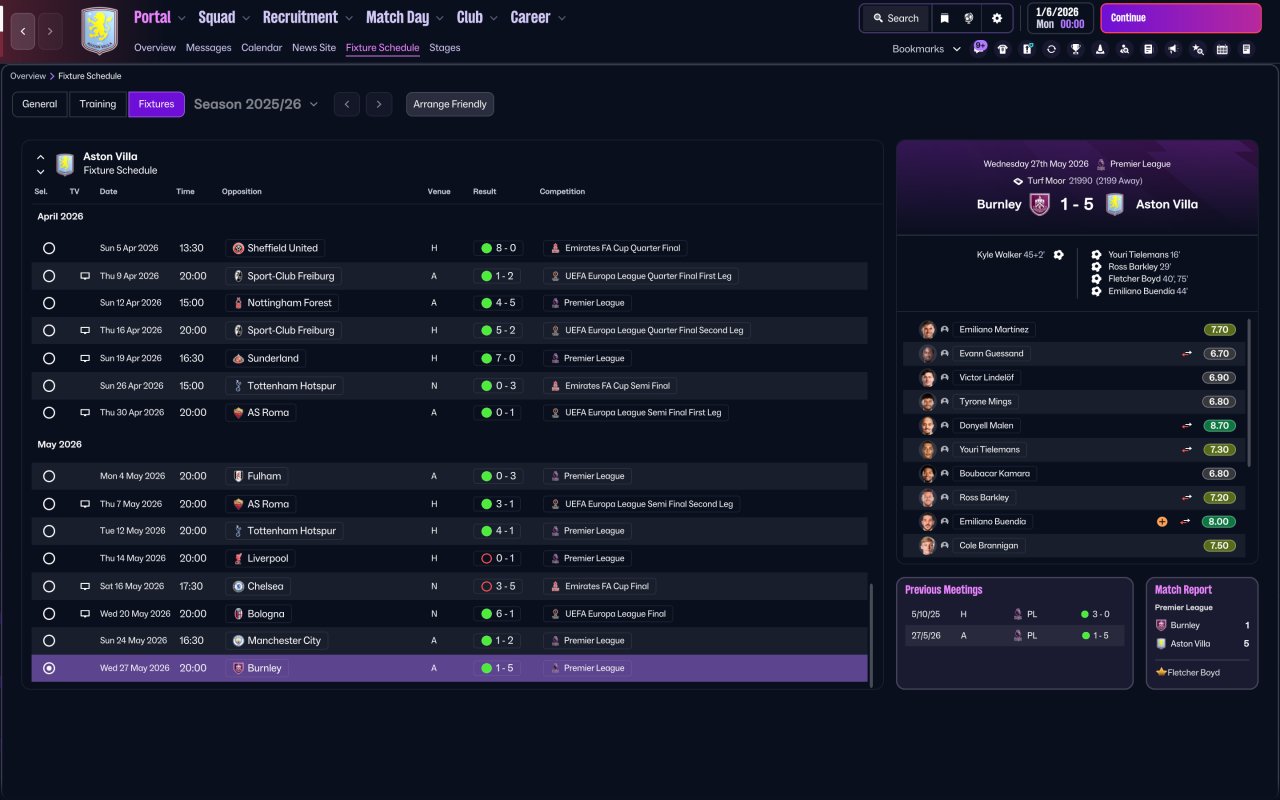Open Overview link in breadcrumb
The width and height of the screenshot is (1280, 800).
28,76
